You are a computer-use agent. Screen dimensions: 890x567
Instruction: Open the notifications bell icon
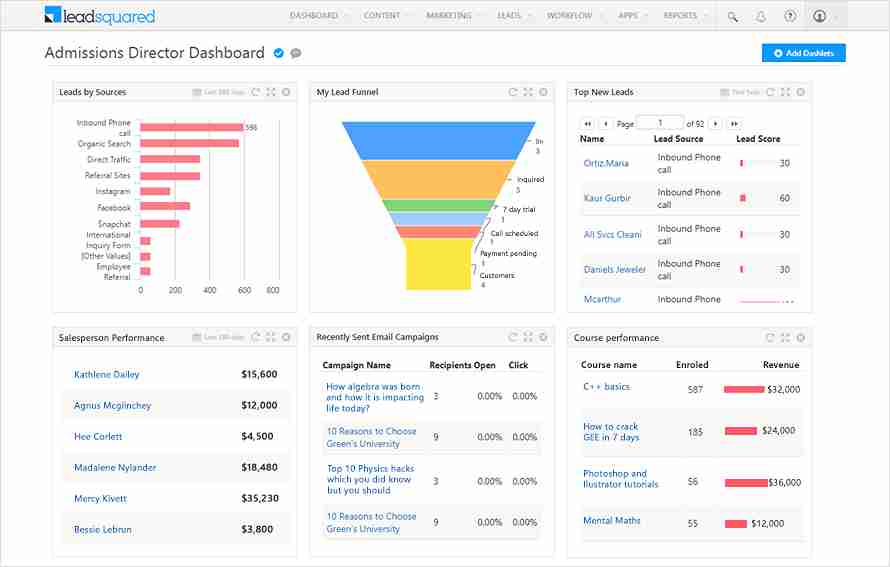tap(761, 16)
